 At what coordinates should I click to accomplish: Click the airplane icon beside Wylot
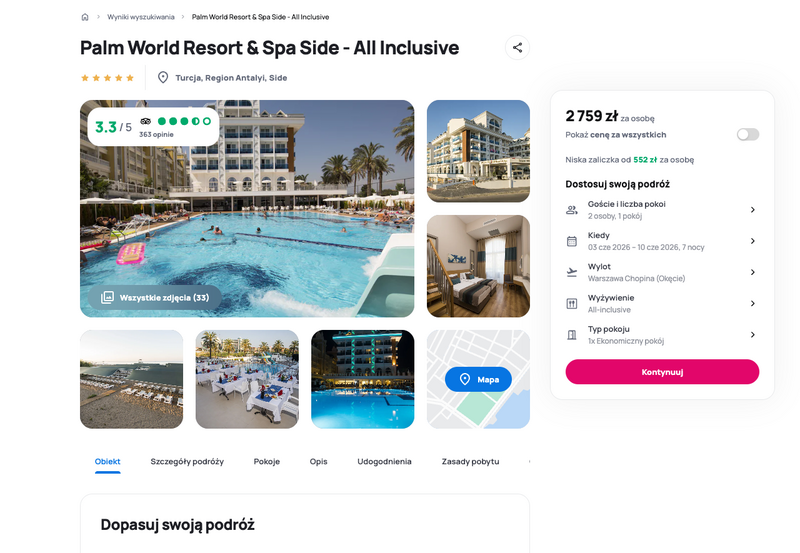(572, 272)
